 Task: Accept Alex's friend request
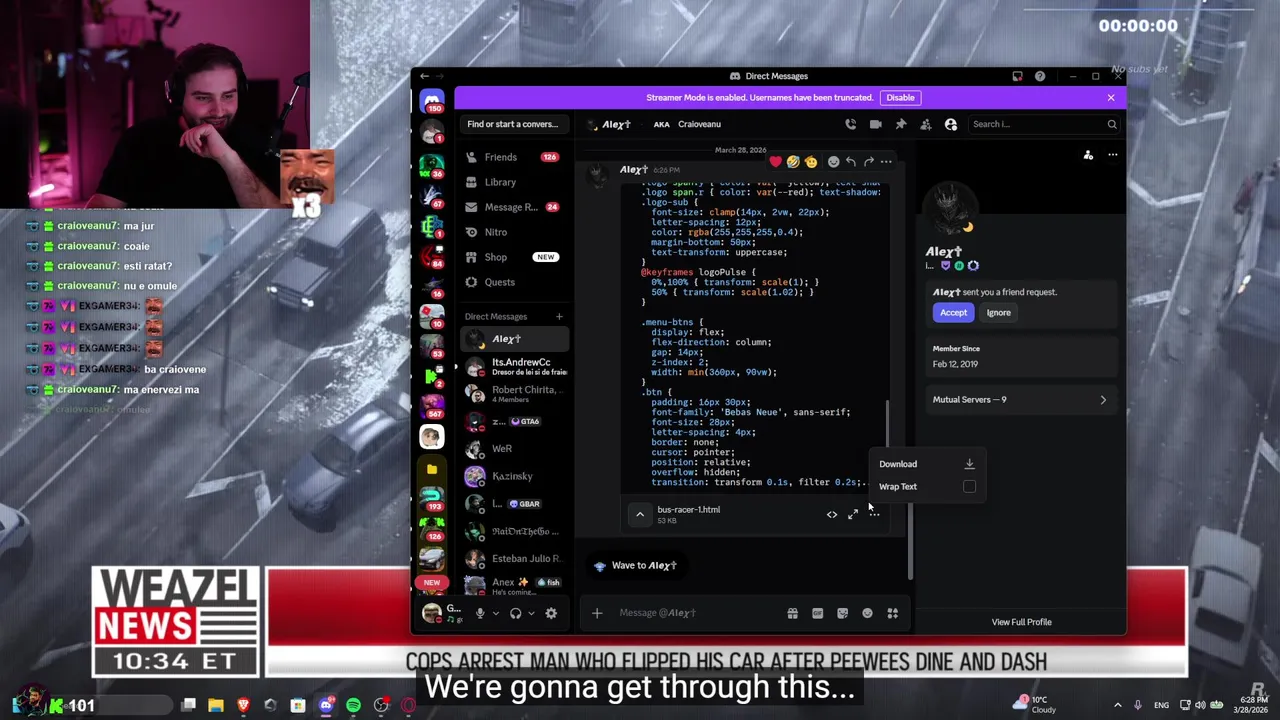(x=953, y=313)
